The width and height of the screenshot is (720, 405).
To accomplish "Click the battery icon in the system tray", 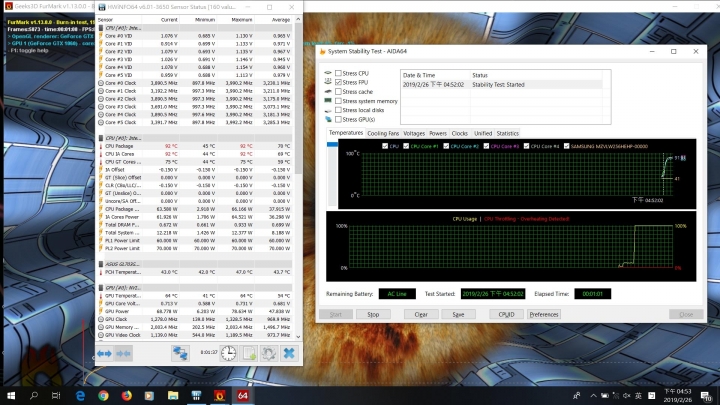I will (x=605, y=395).
